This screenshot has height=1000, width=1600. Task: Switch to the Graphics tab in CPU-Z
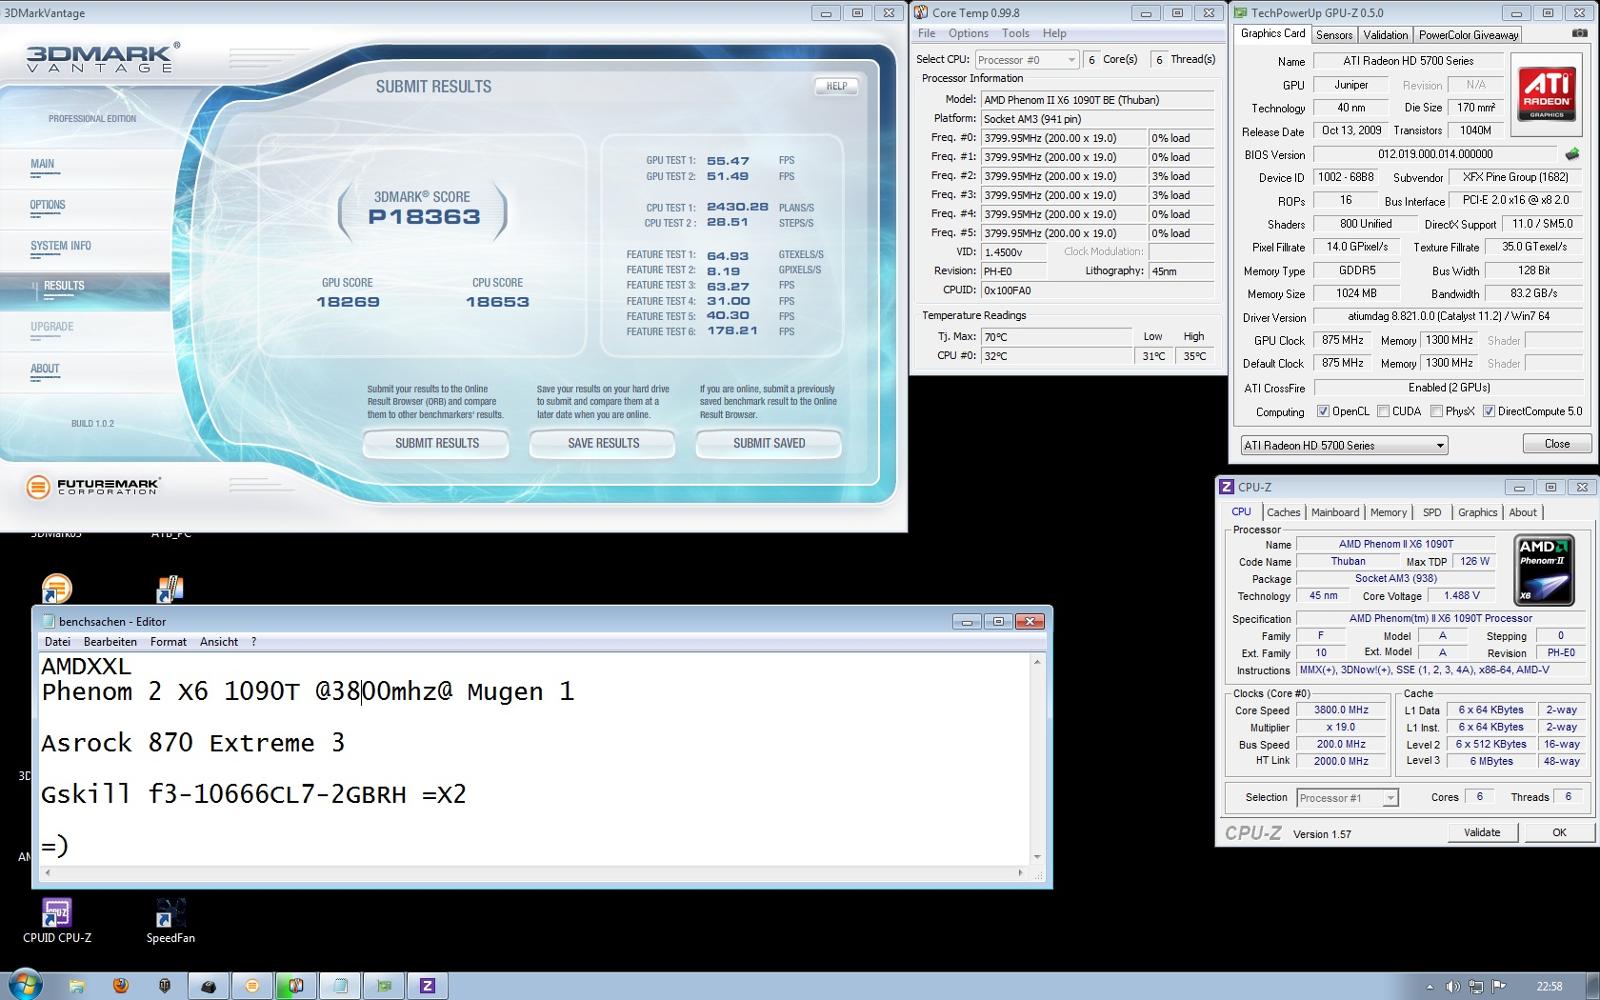coord(1477,512)
